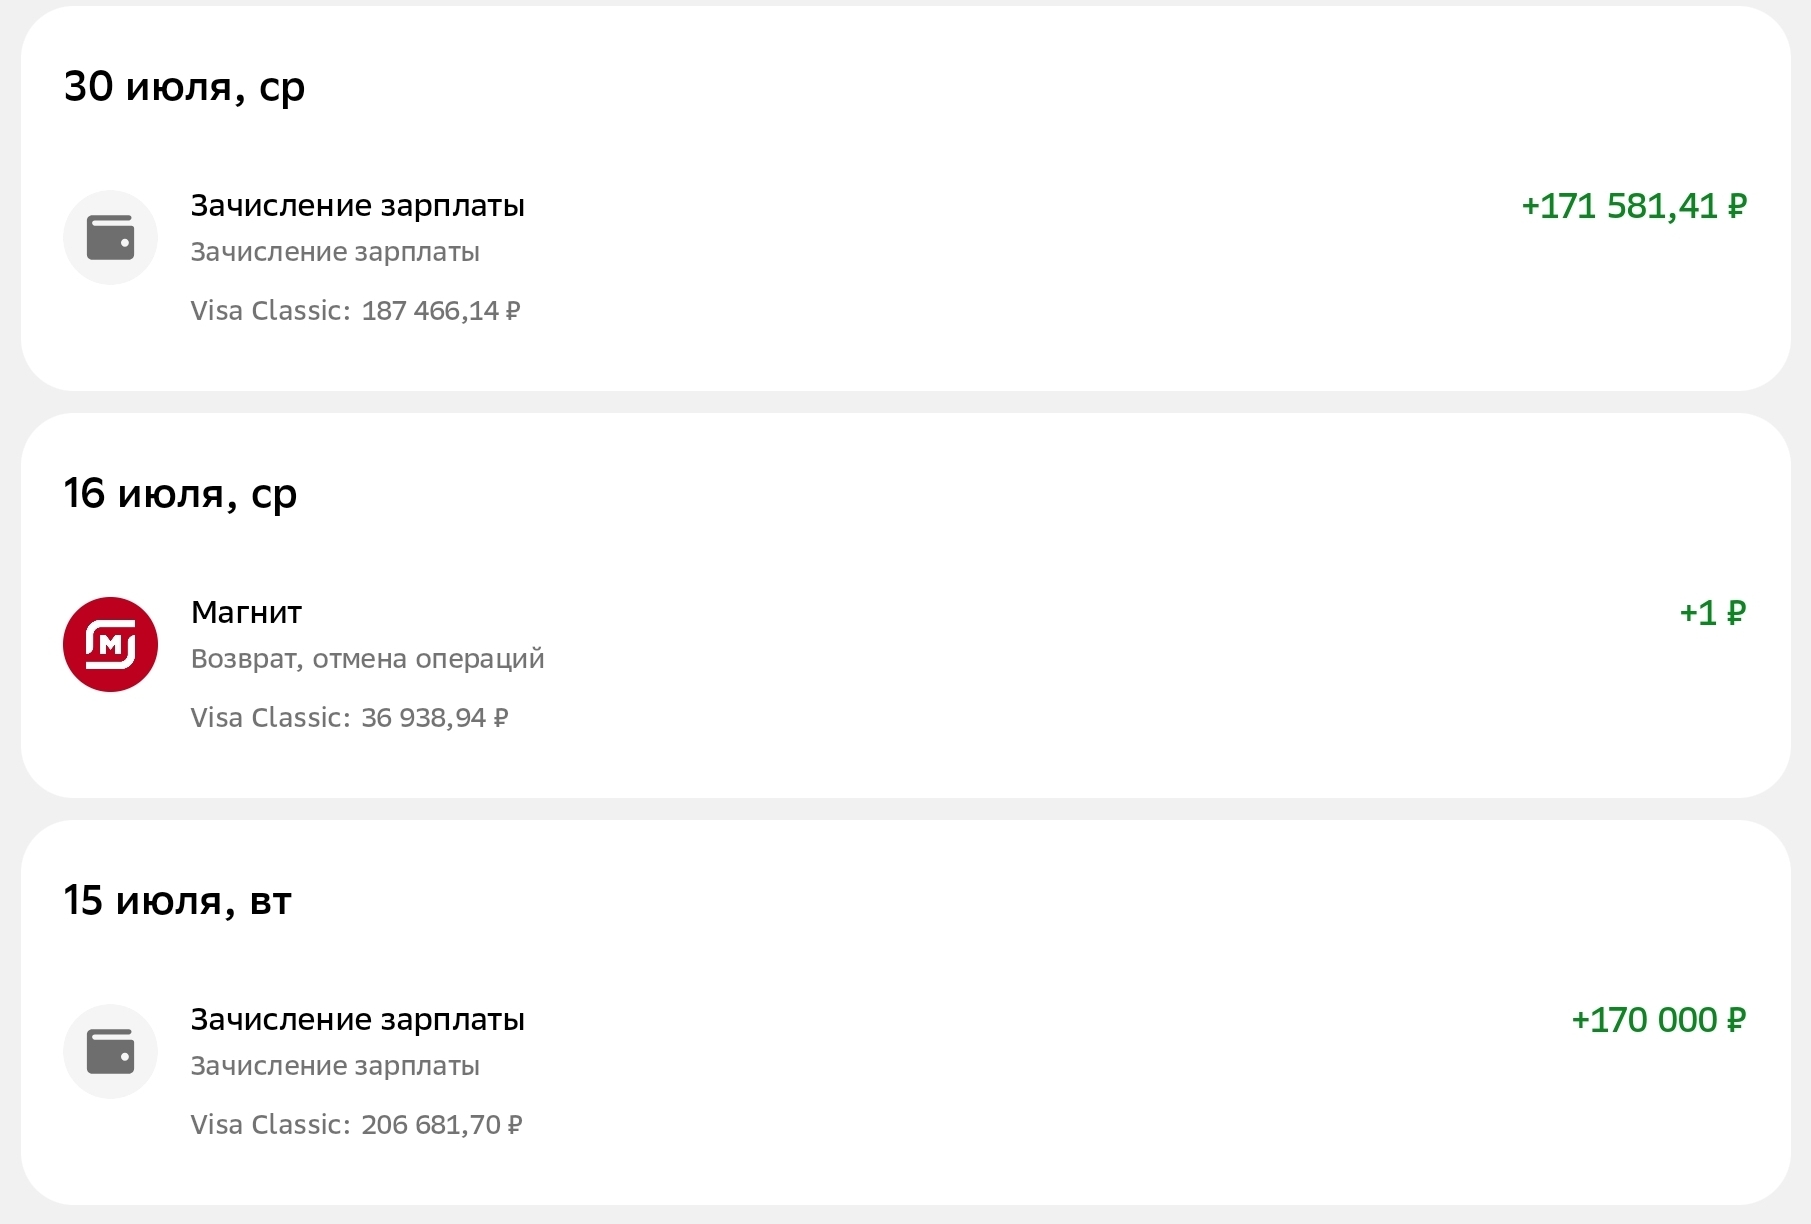This screenshot has height=1224, width=1811.
Task: Select the +171 581,41 ₽ salary amount
Action: [1633, 206]
